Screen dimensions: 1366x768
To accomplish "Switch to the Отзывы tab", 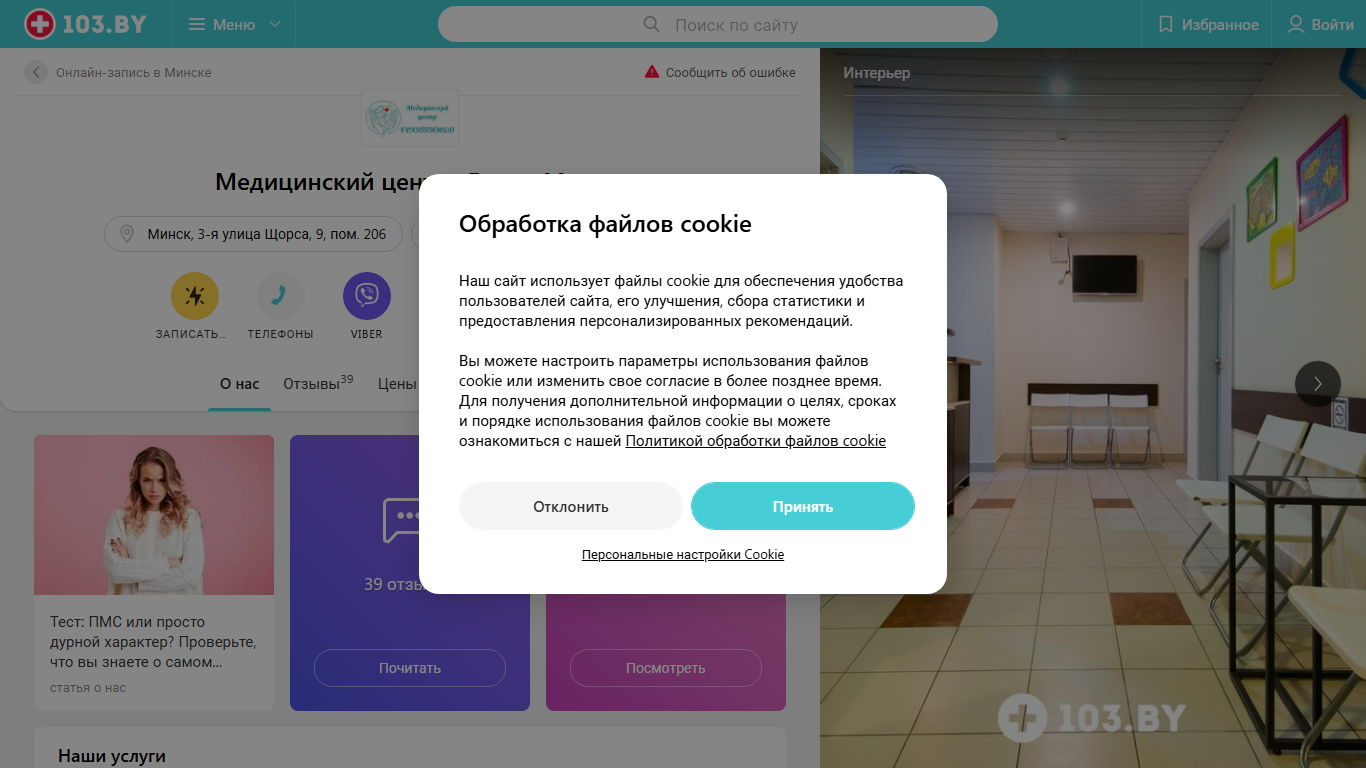I will pos(318,383).
